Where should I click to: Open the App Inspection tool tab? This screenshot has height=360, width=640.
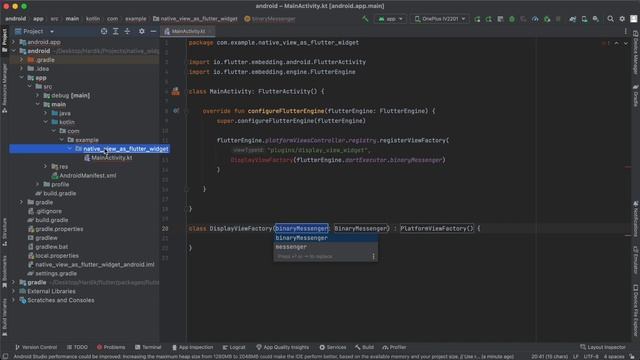[192, 347]
